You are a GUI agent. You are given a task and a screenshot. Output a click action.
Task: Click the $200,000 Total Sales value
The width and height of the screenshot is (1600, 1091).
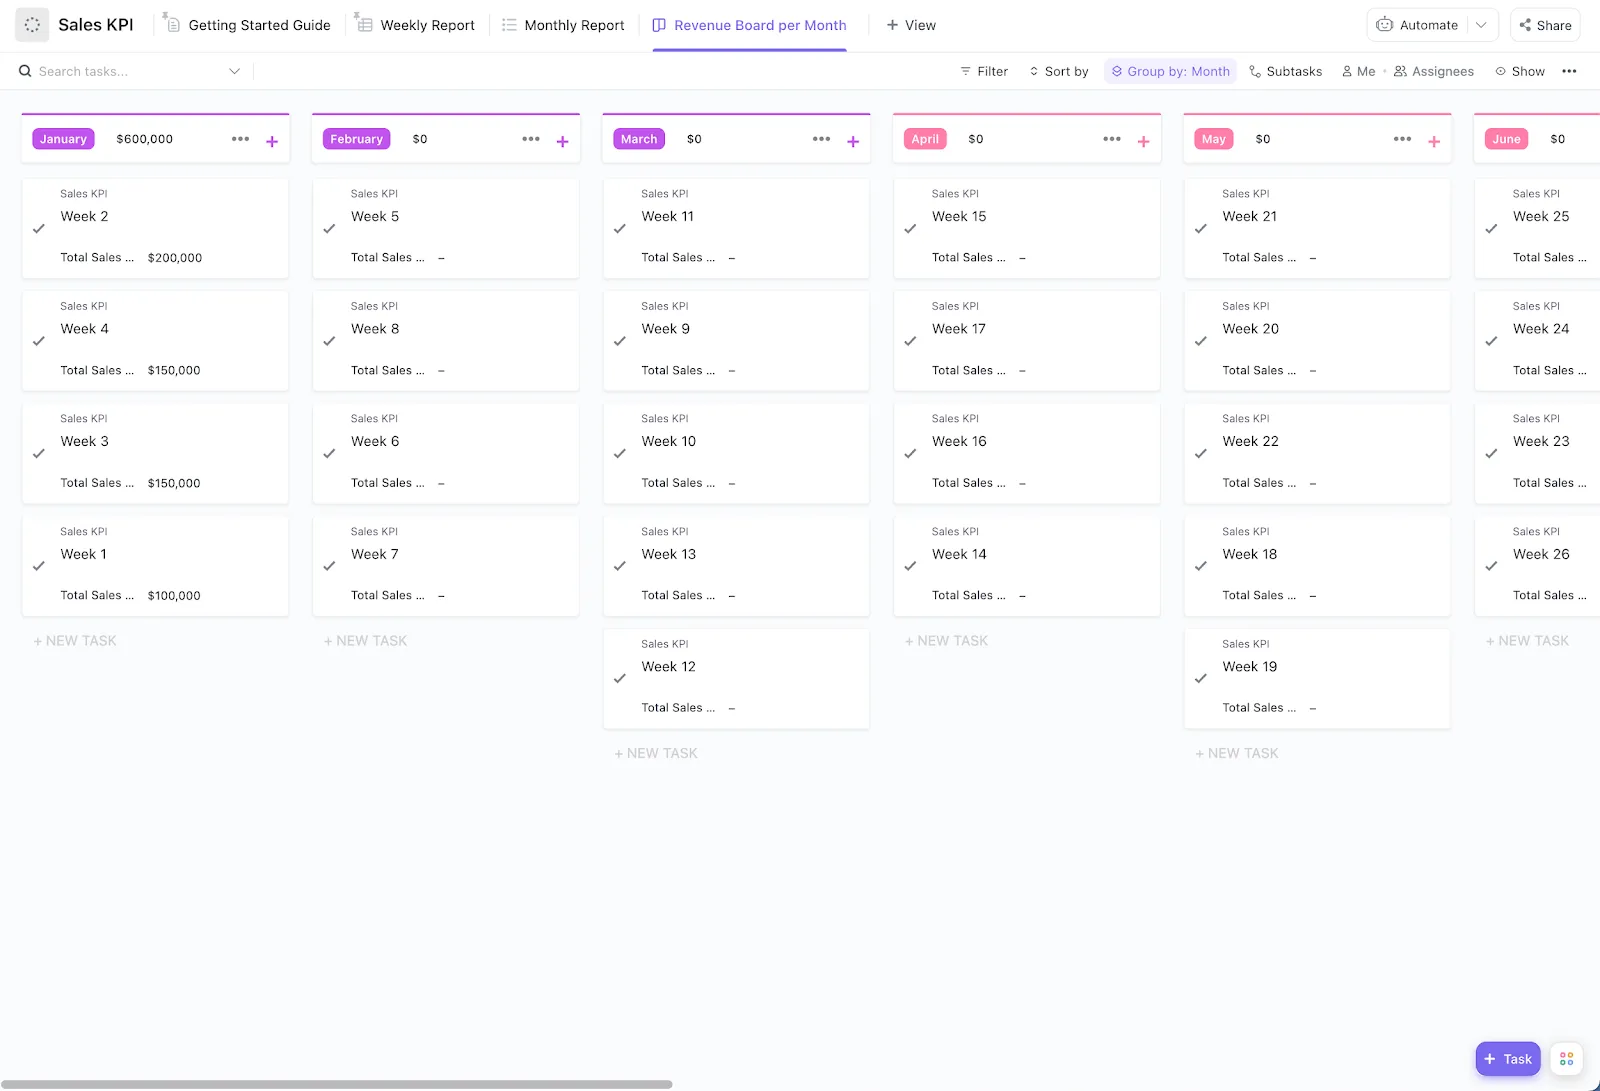175,258
